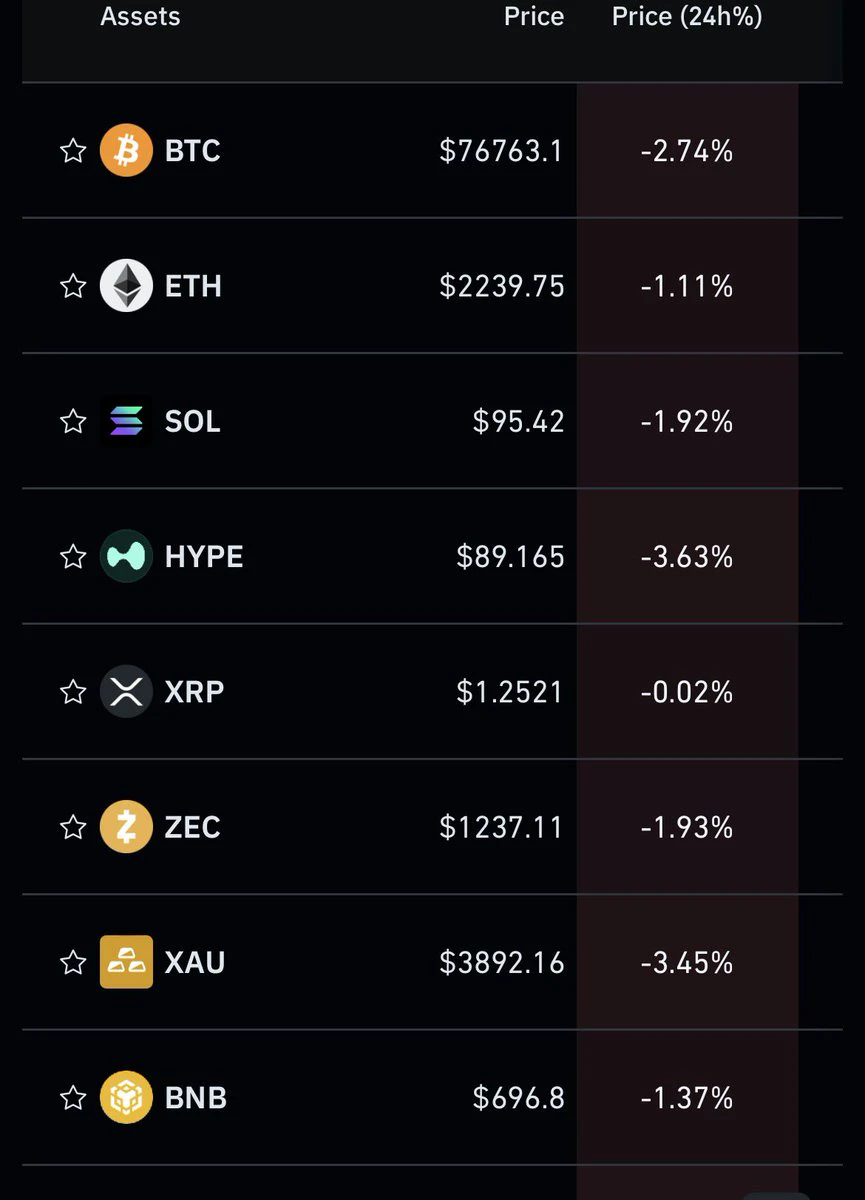Image resolution: width=865 pixels, height=1200 pixels.
Task: Star the XAU asset
Action: point(73,962)
